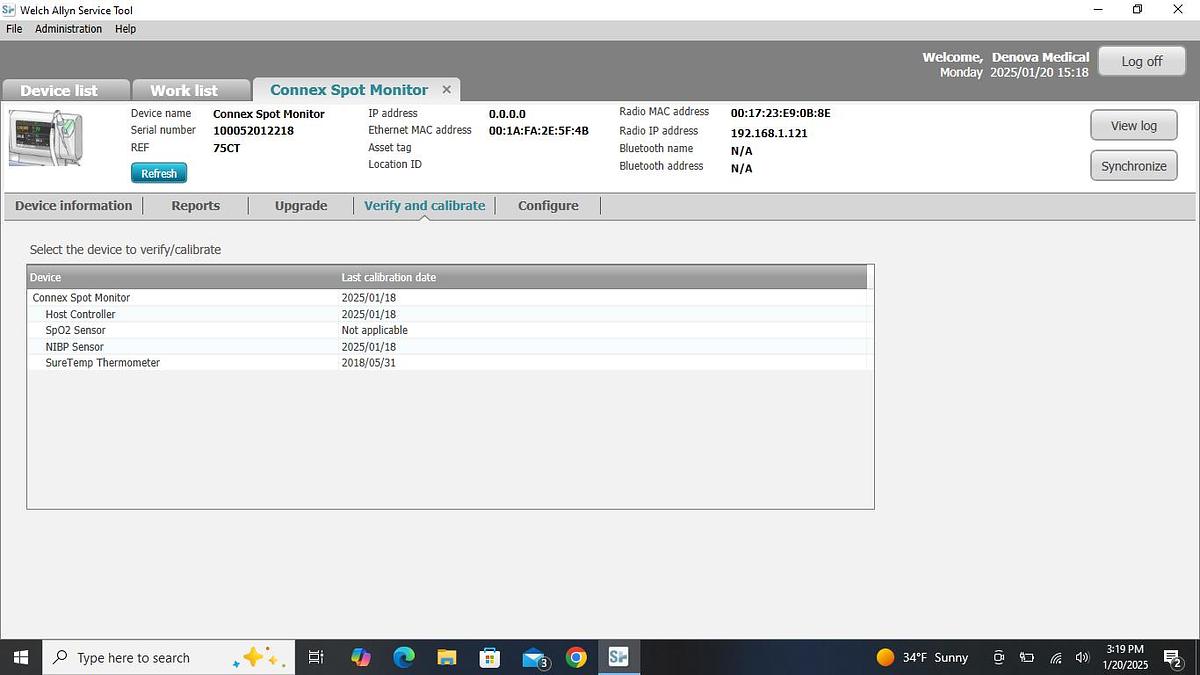Screen dimensions: 1200x675
Task: Select the NIBP Sensor row
Action: (75, 347)
